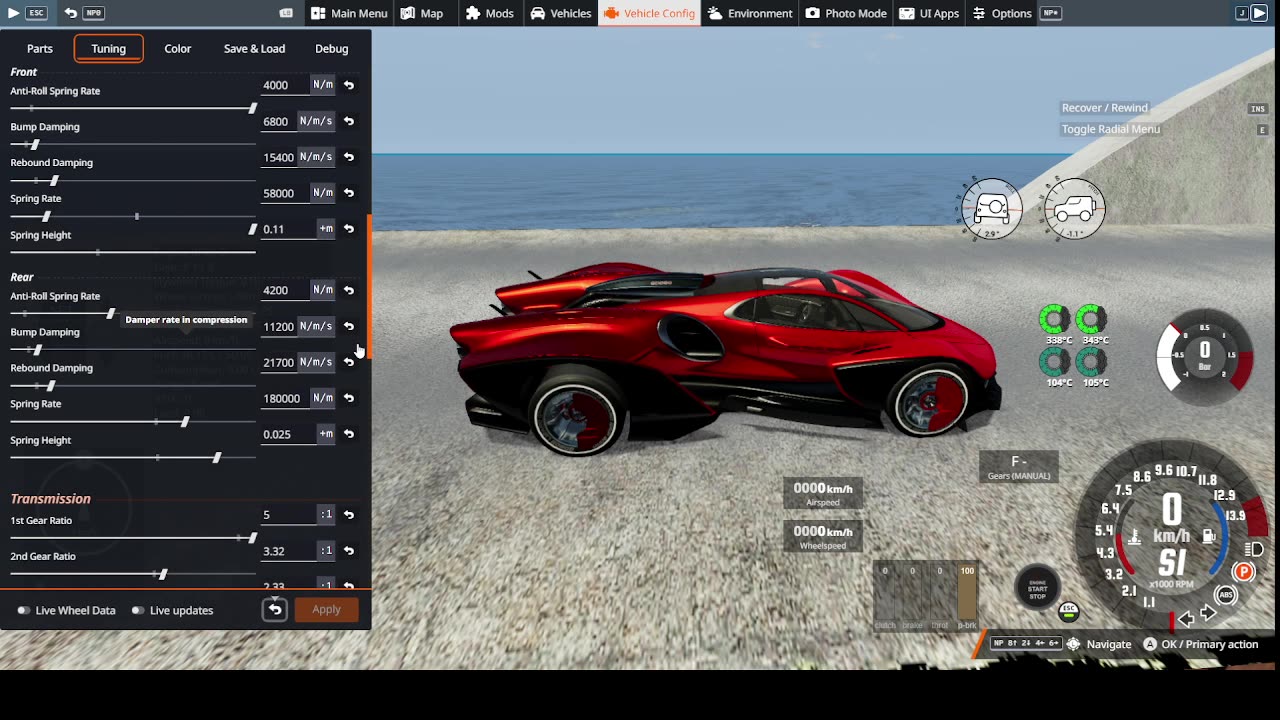Click the ESC stability indicator icon

pos(1068,610)
